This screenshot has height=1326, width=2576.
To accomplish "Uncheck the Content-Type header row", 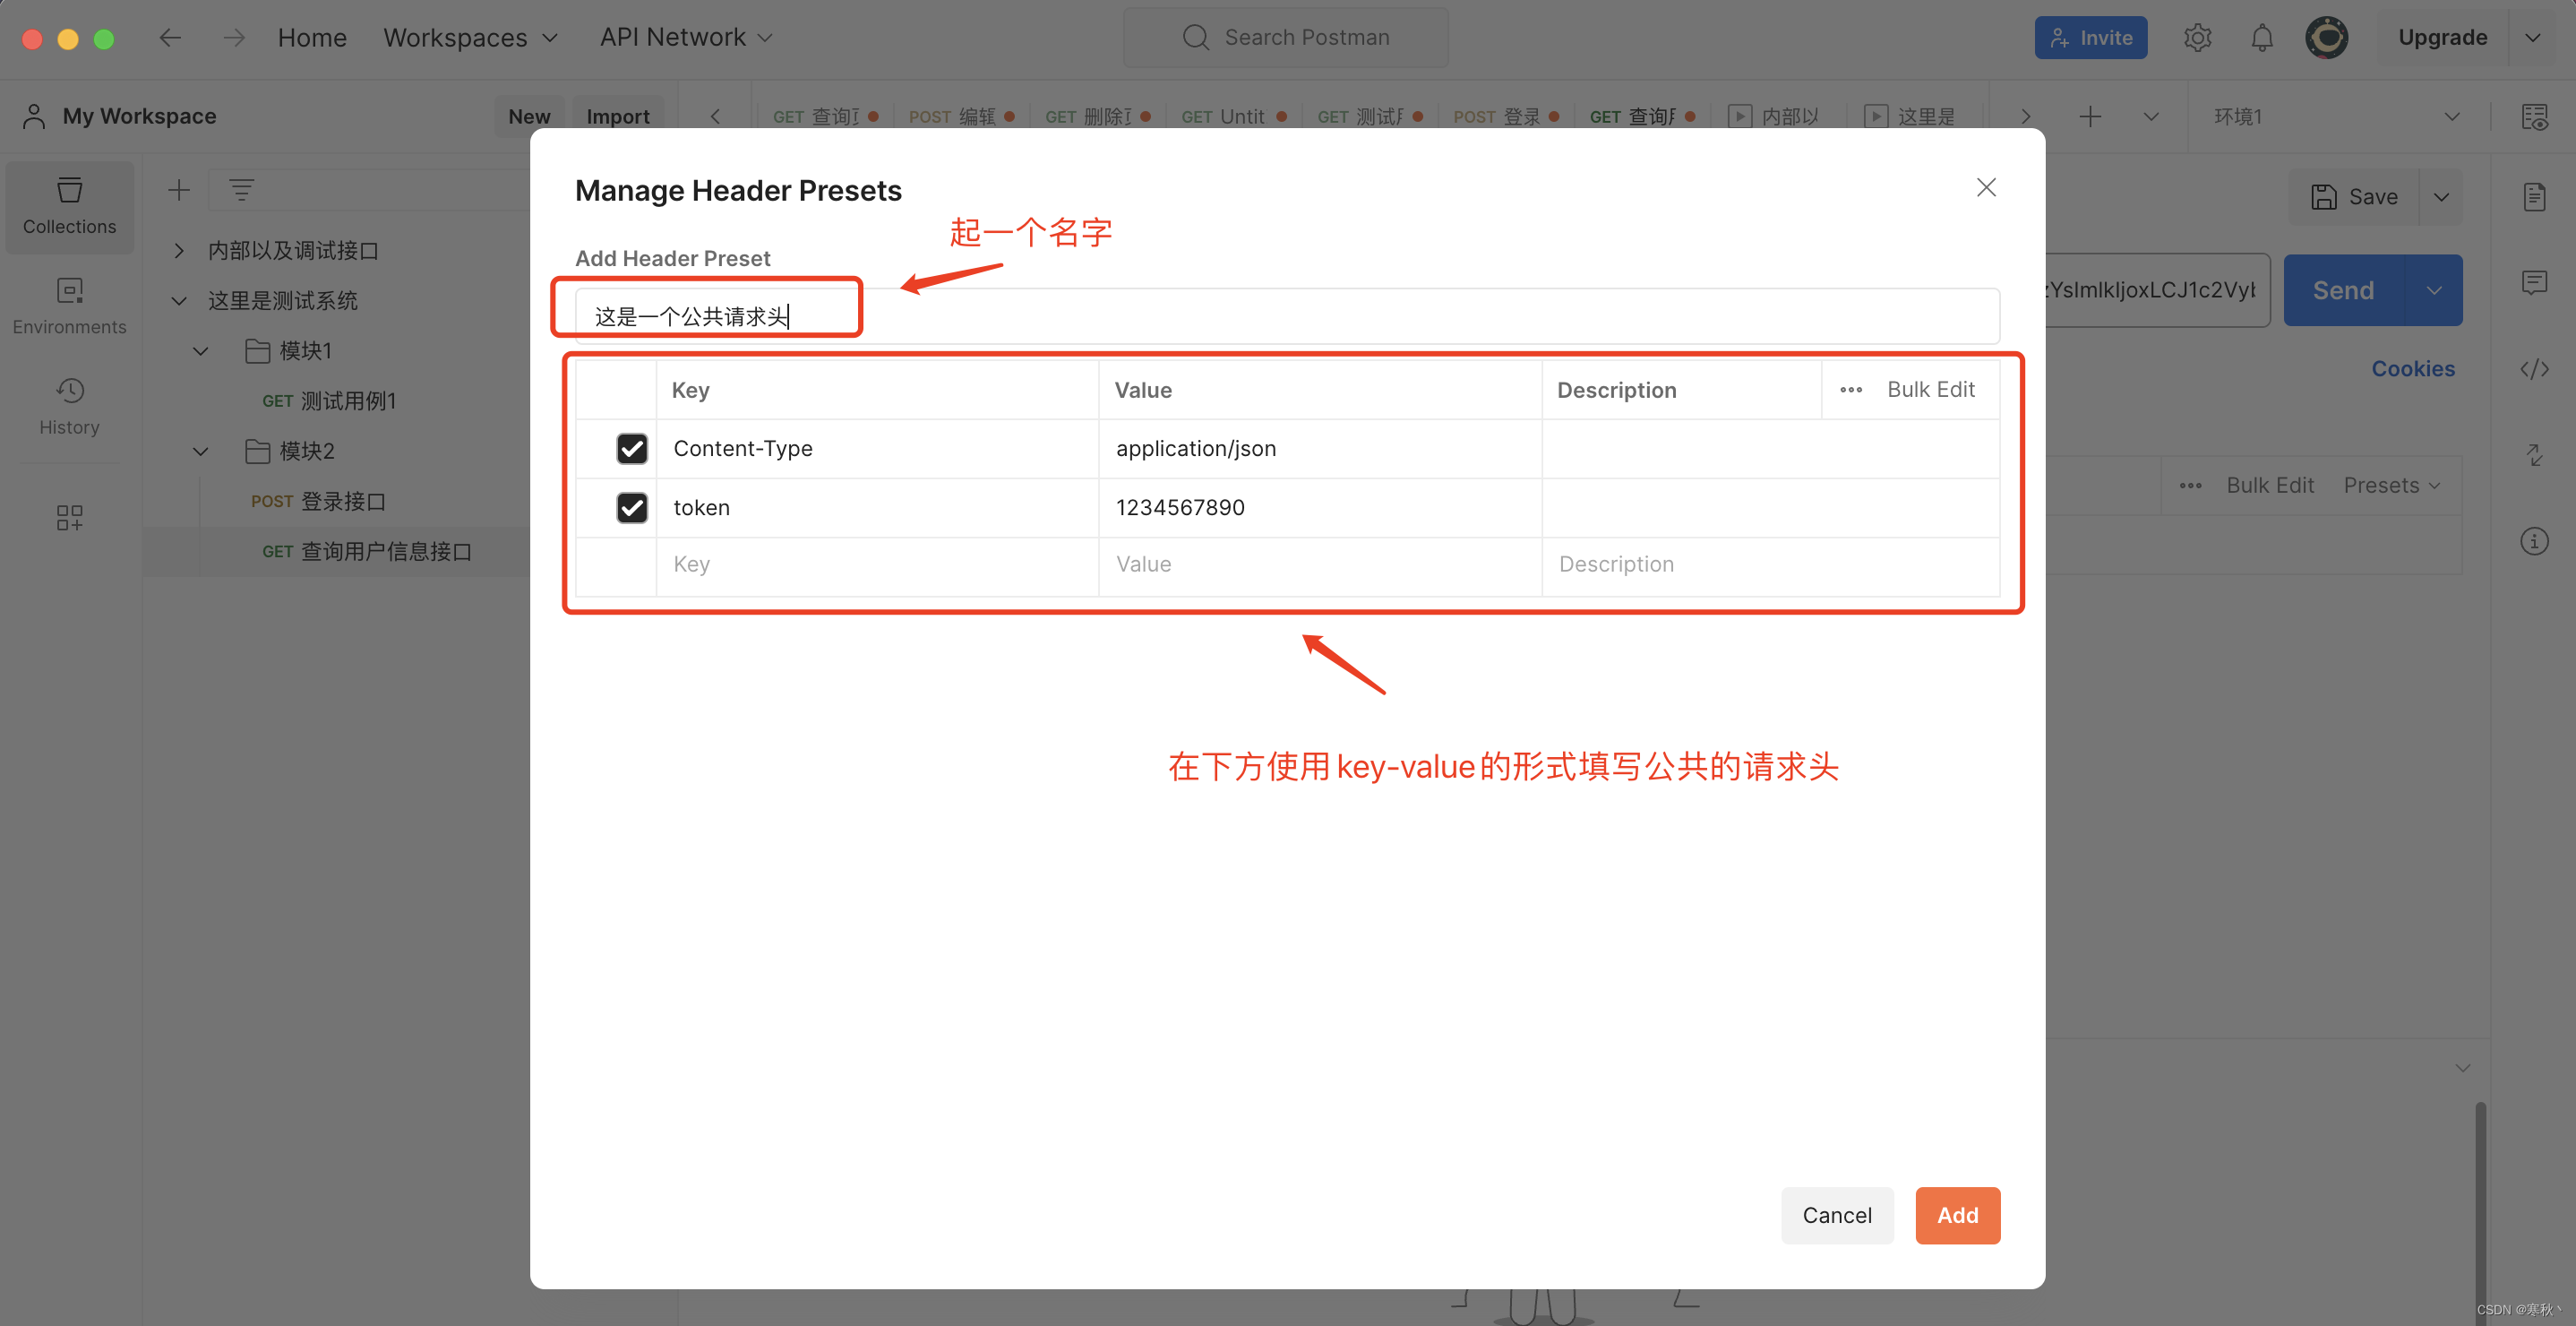I will (x=631, y=448).
